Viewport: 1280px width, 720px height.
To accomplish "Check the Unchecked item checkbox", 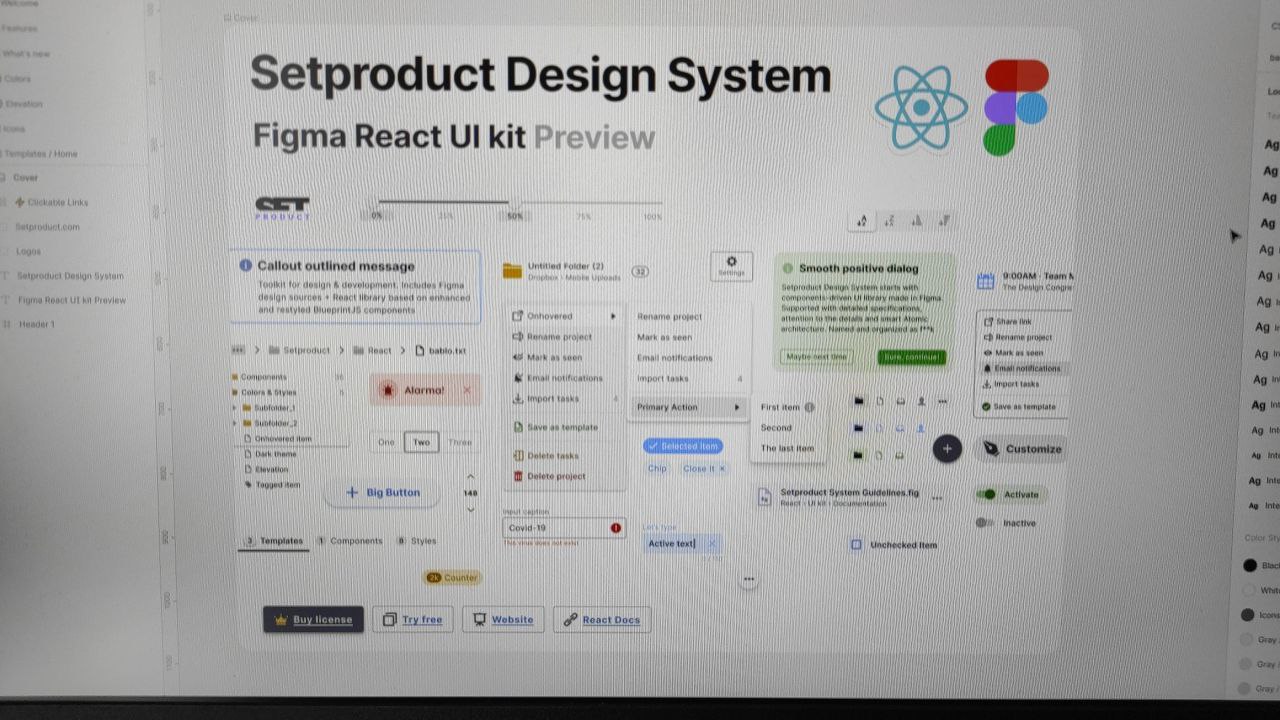I will (x=856, y=545).
